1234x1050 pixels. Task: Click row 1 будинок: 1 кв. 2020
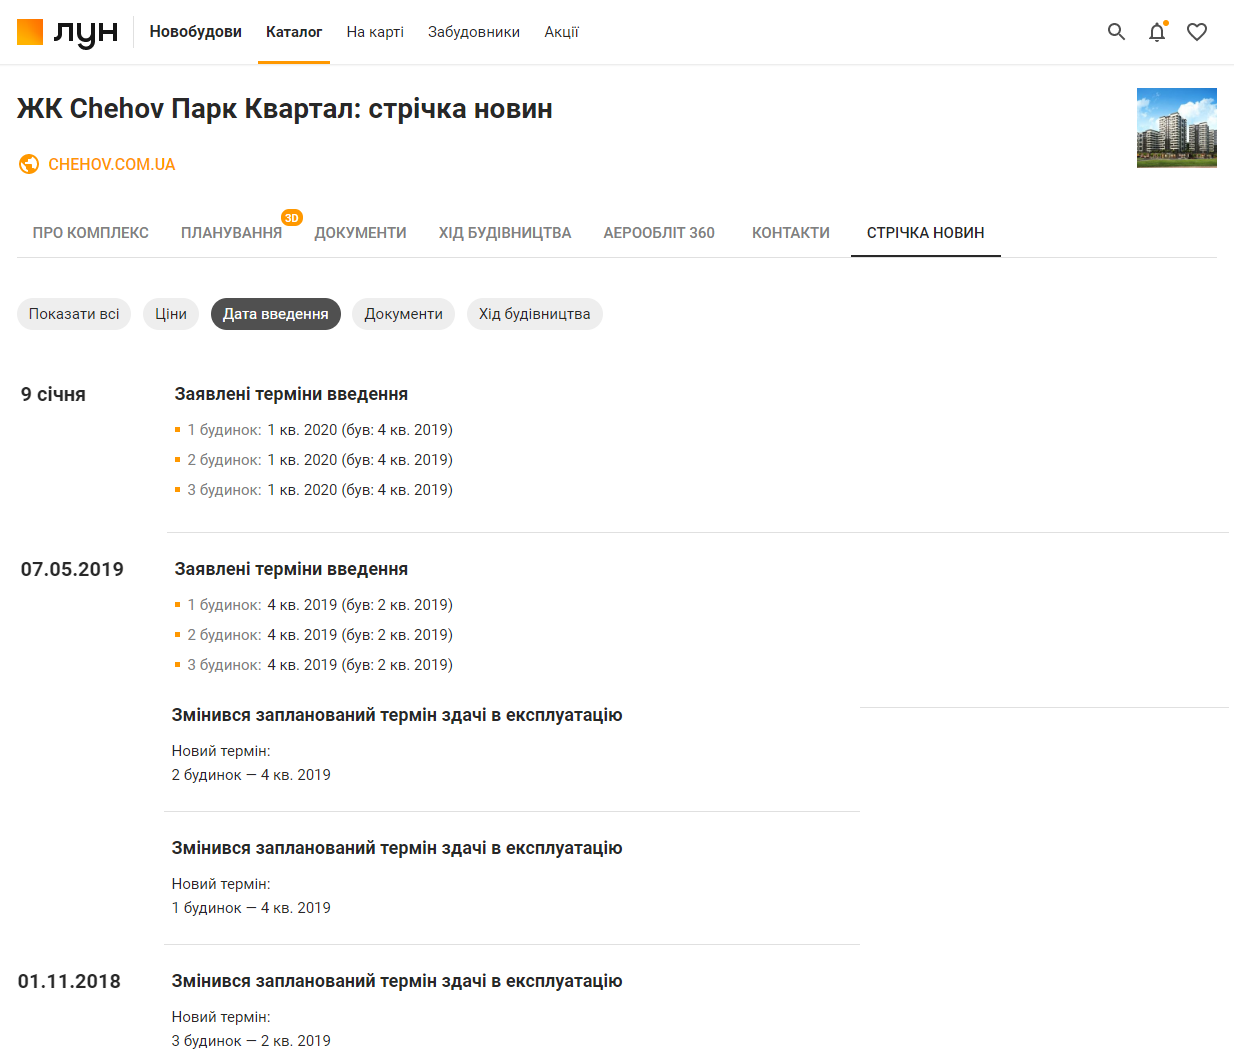(314, 430)
